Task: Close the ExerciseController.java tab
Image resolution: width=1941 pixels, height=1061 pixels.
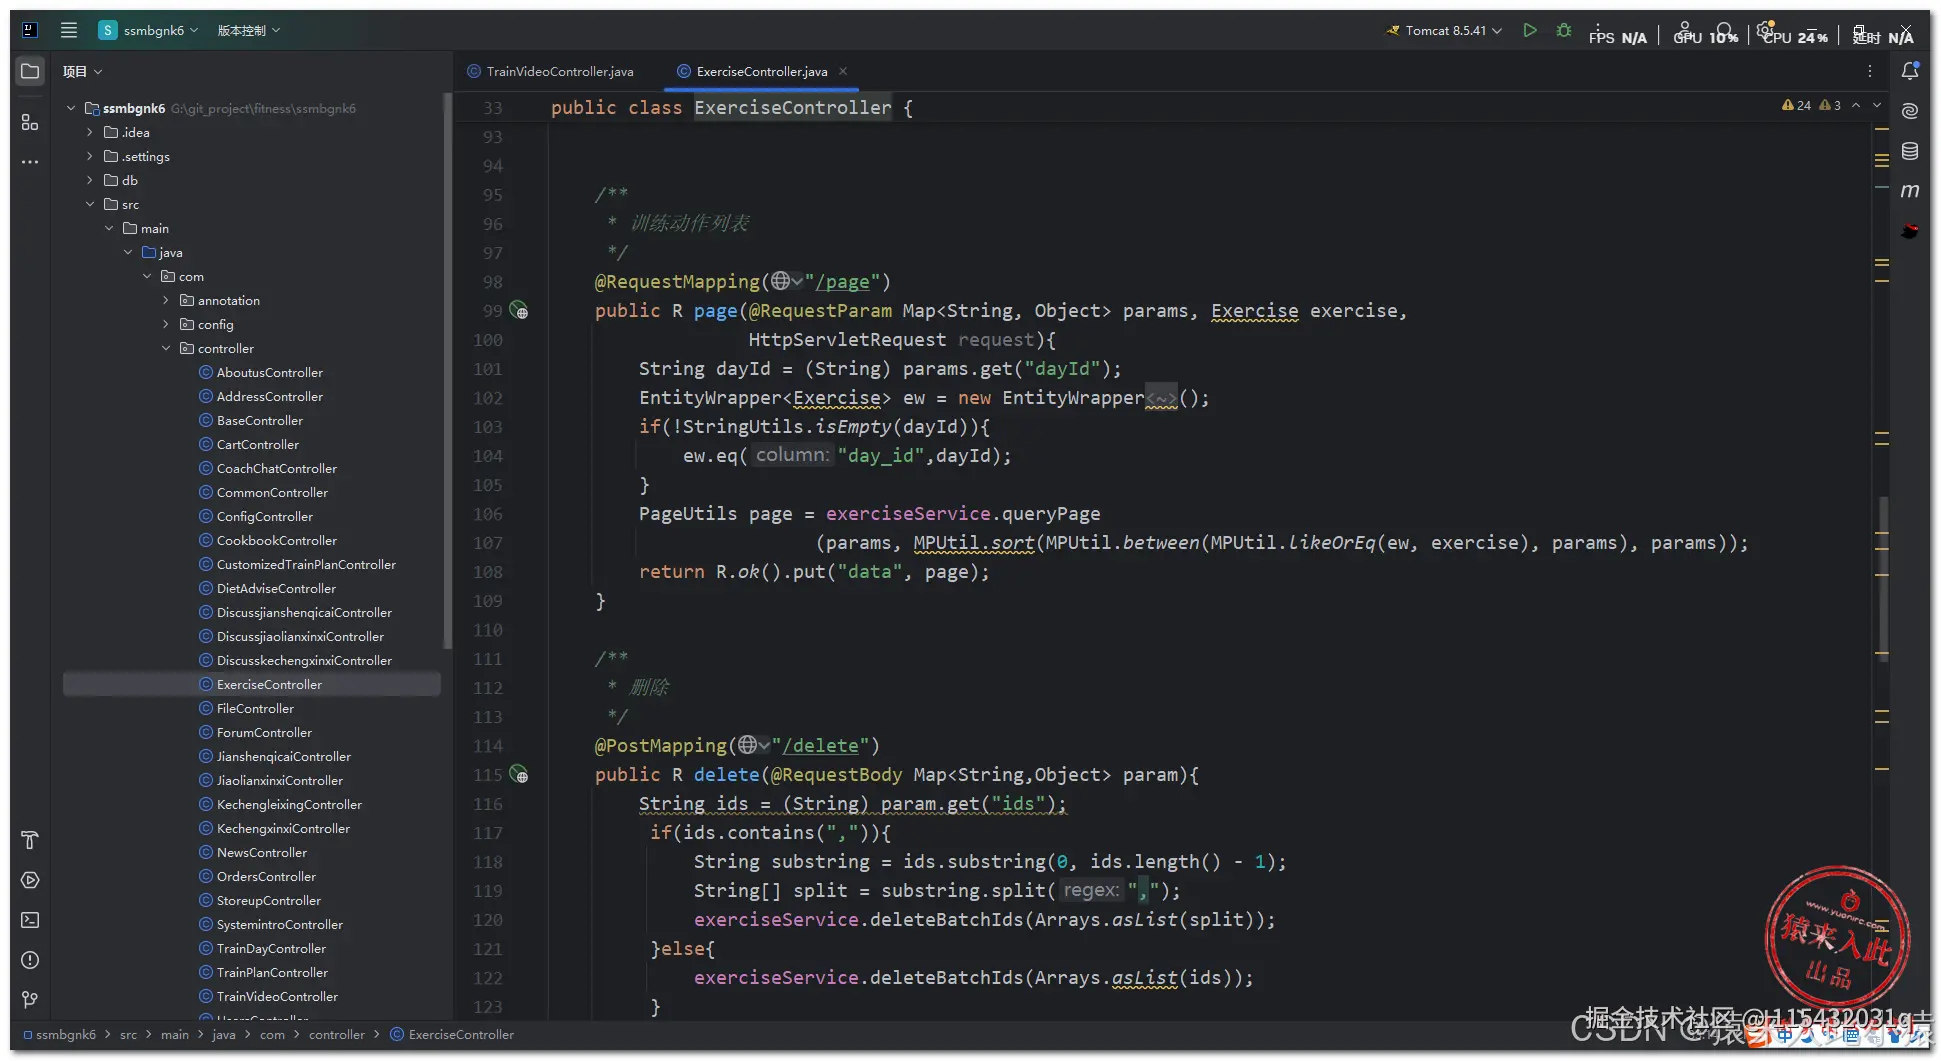Action: [x=843, y=71]
